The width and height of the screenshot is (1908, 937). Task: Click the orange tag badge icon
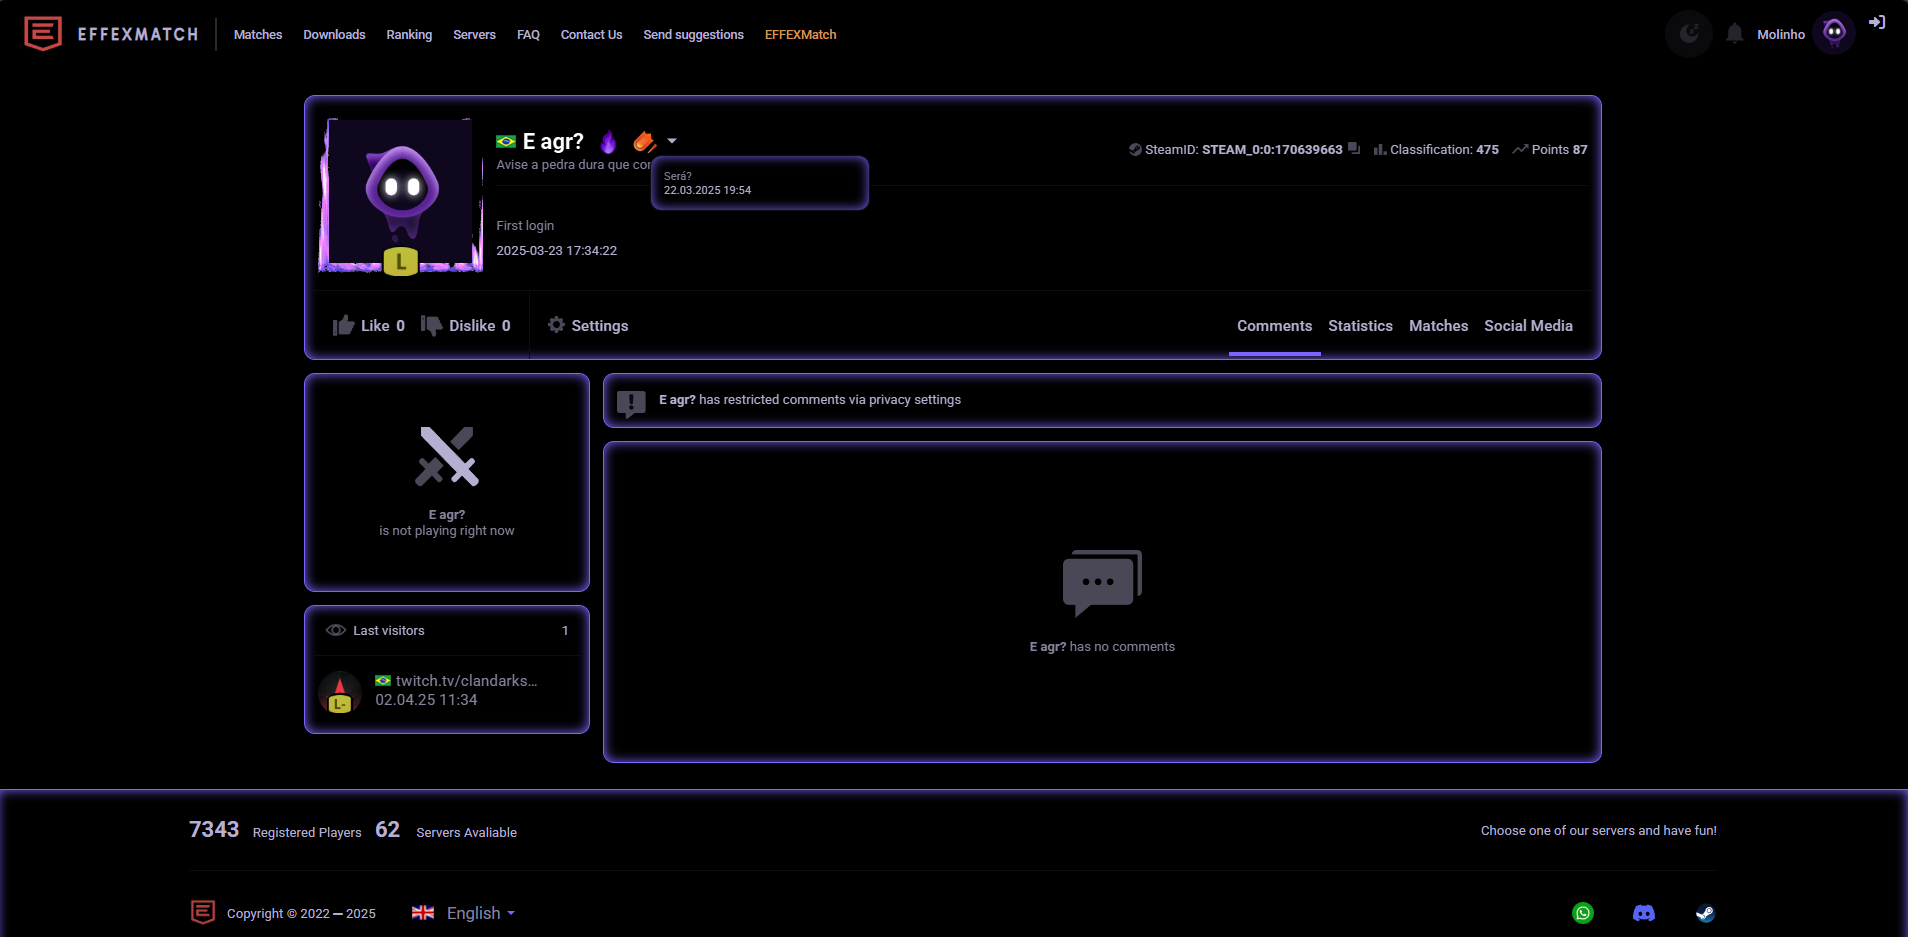click(645, 142)
